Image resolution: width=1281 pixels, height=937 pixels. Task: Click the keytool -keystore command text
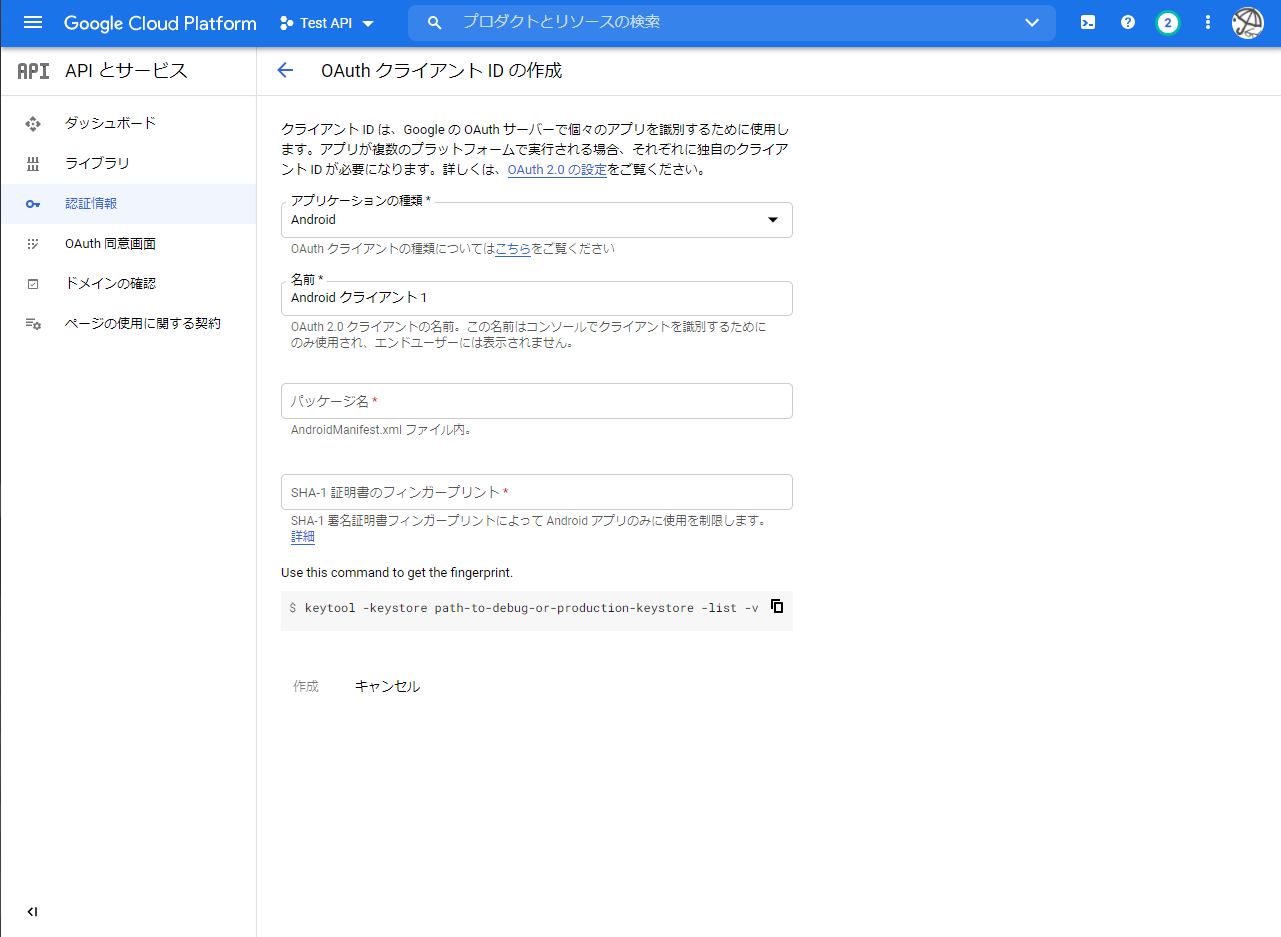[531, 608]
